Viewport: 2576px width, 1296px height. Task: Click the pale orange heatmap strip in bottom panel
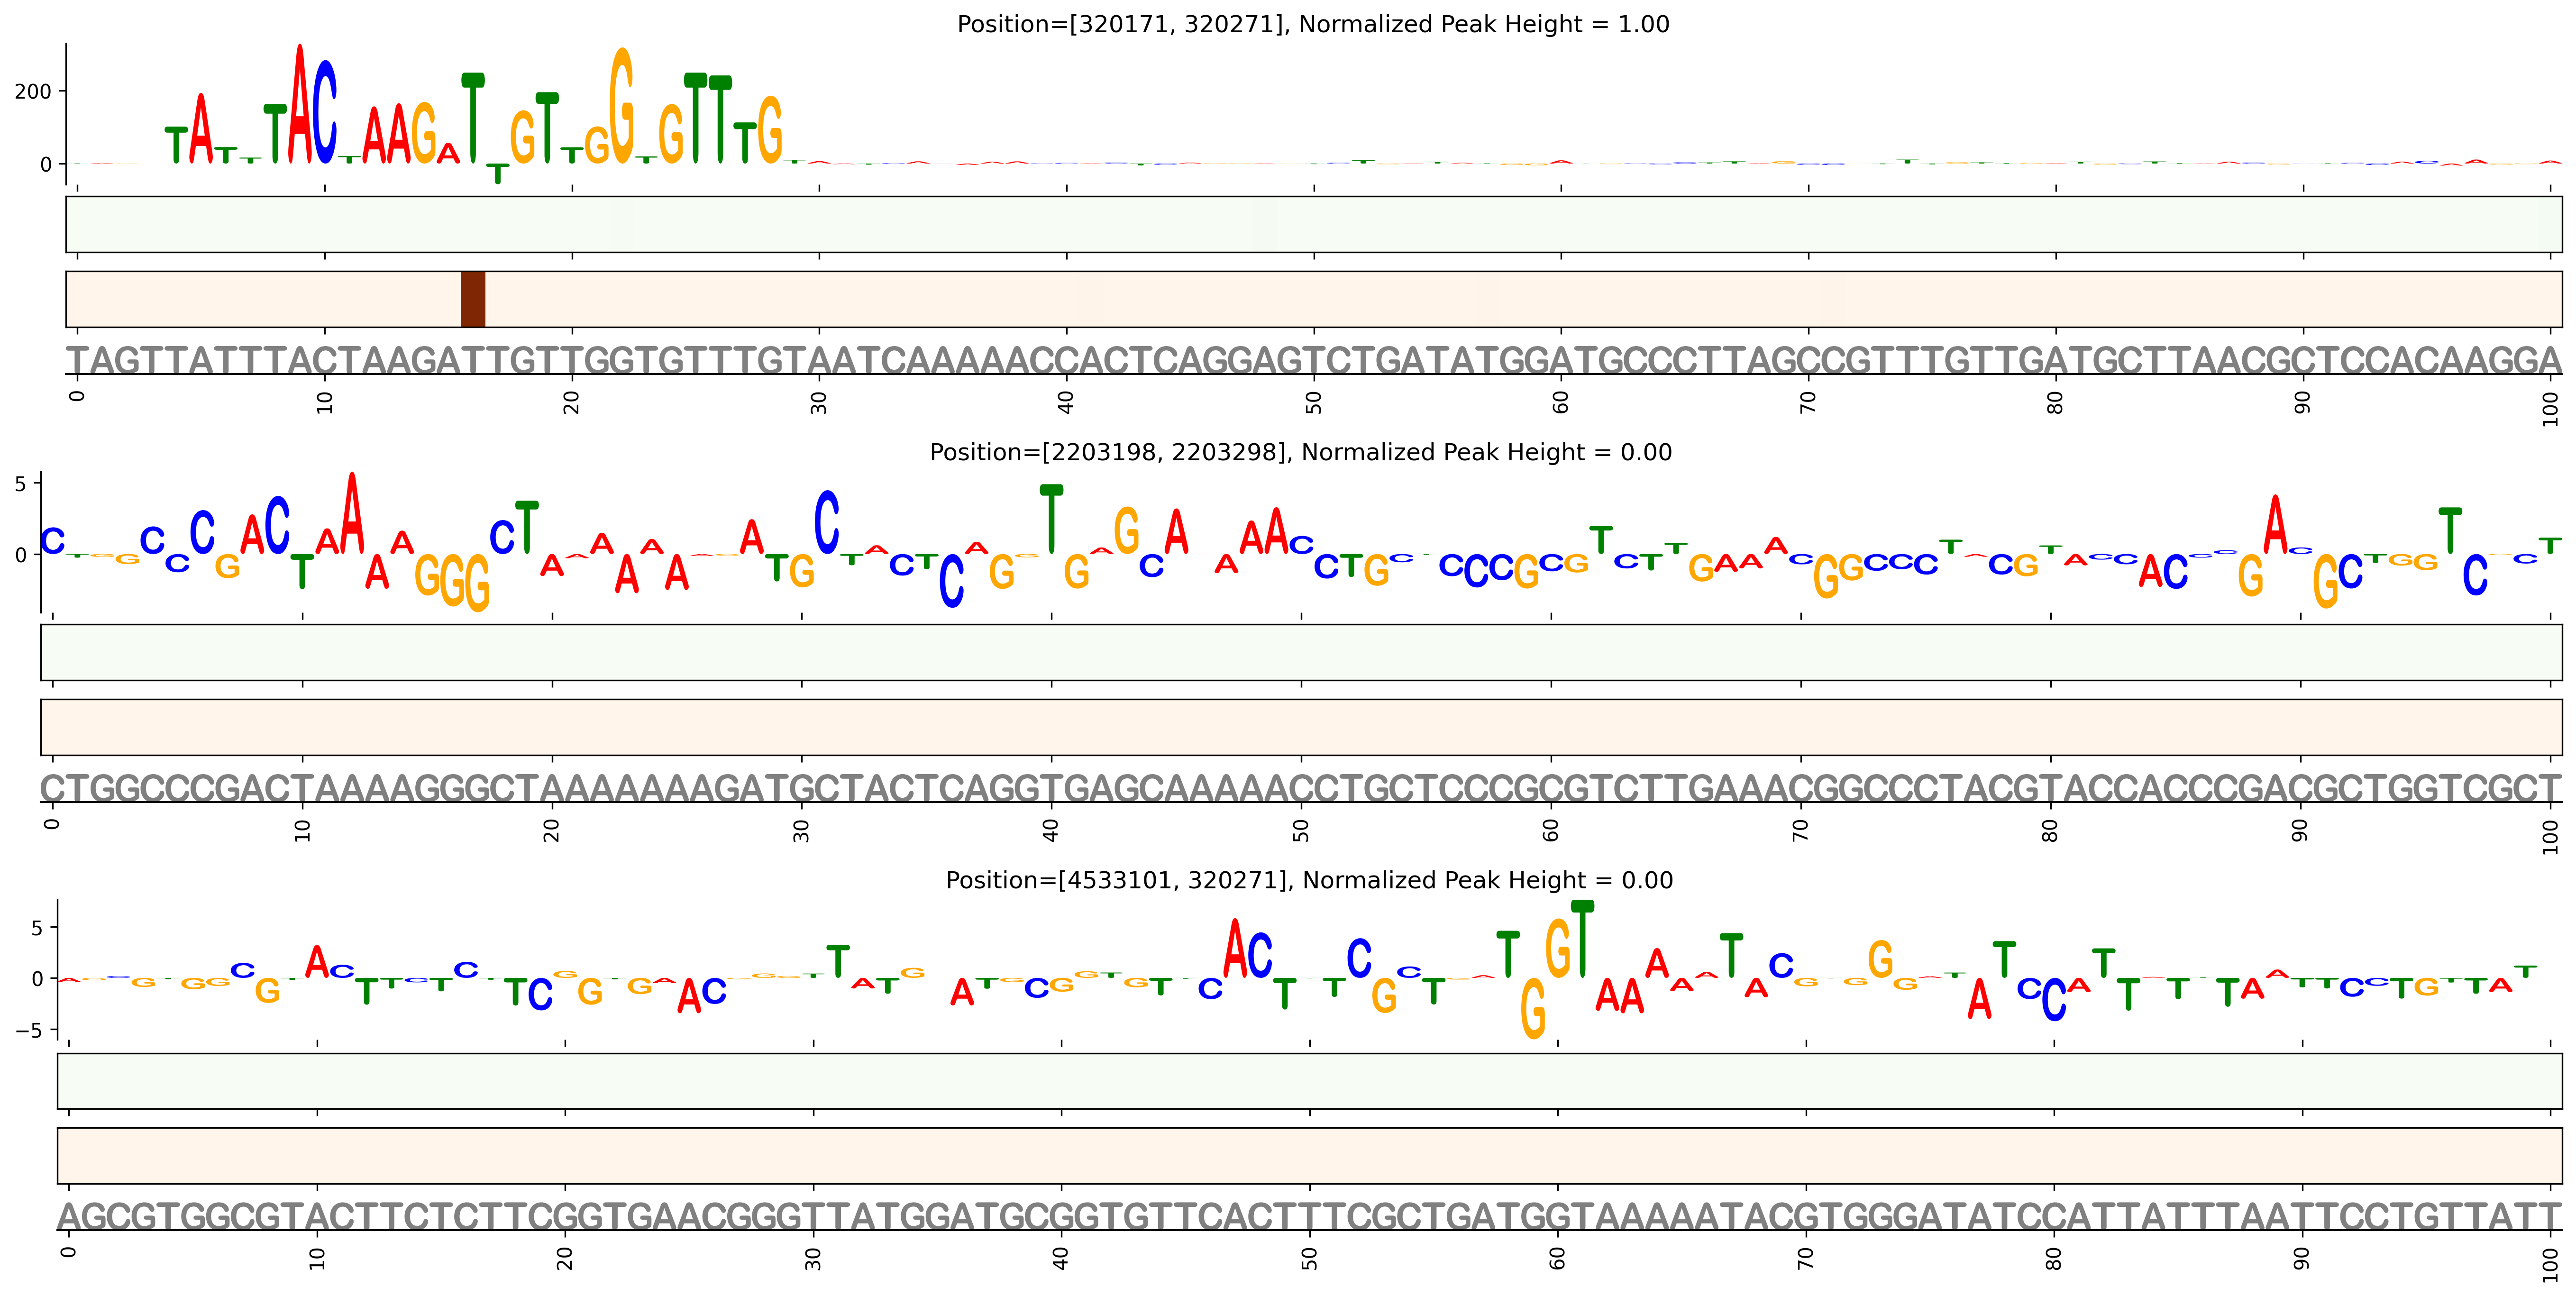click(x=1310, y=1156)
